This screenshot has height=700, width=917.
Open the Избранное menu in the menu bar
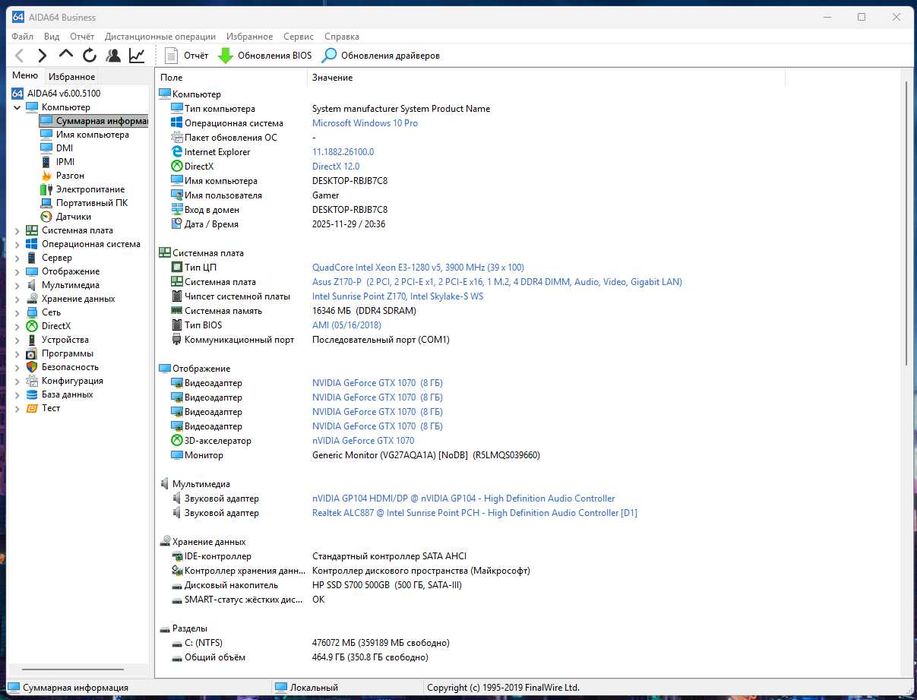(x=250, y=36)
